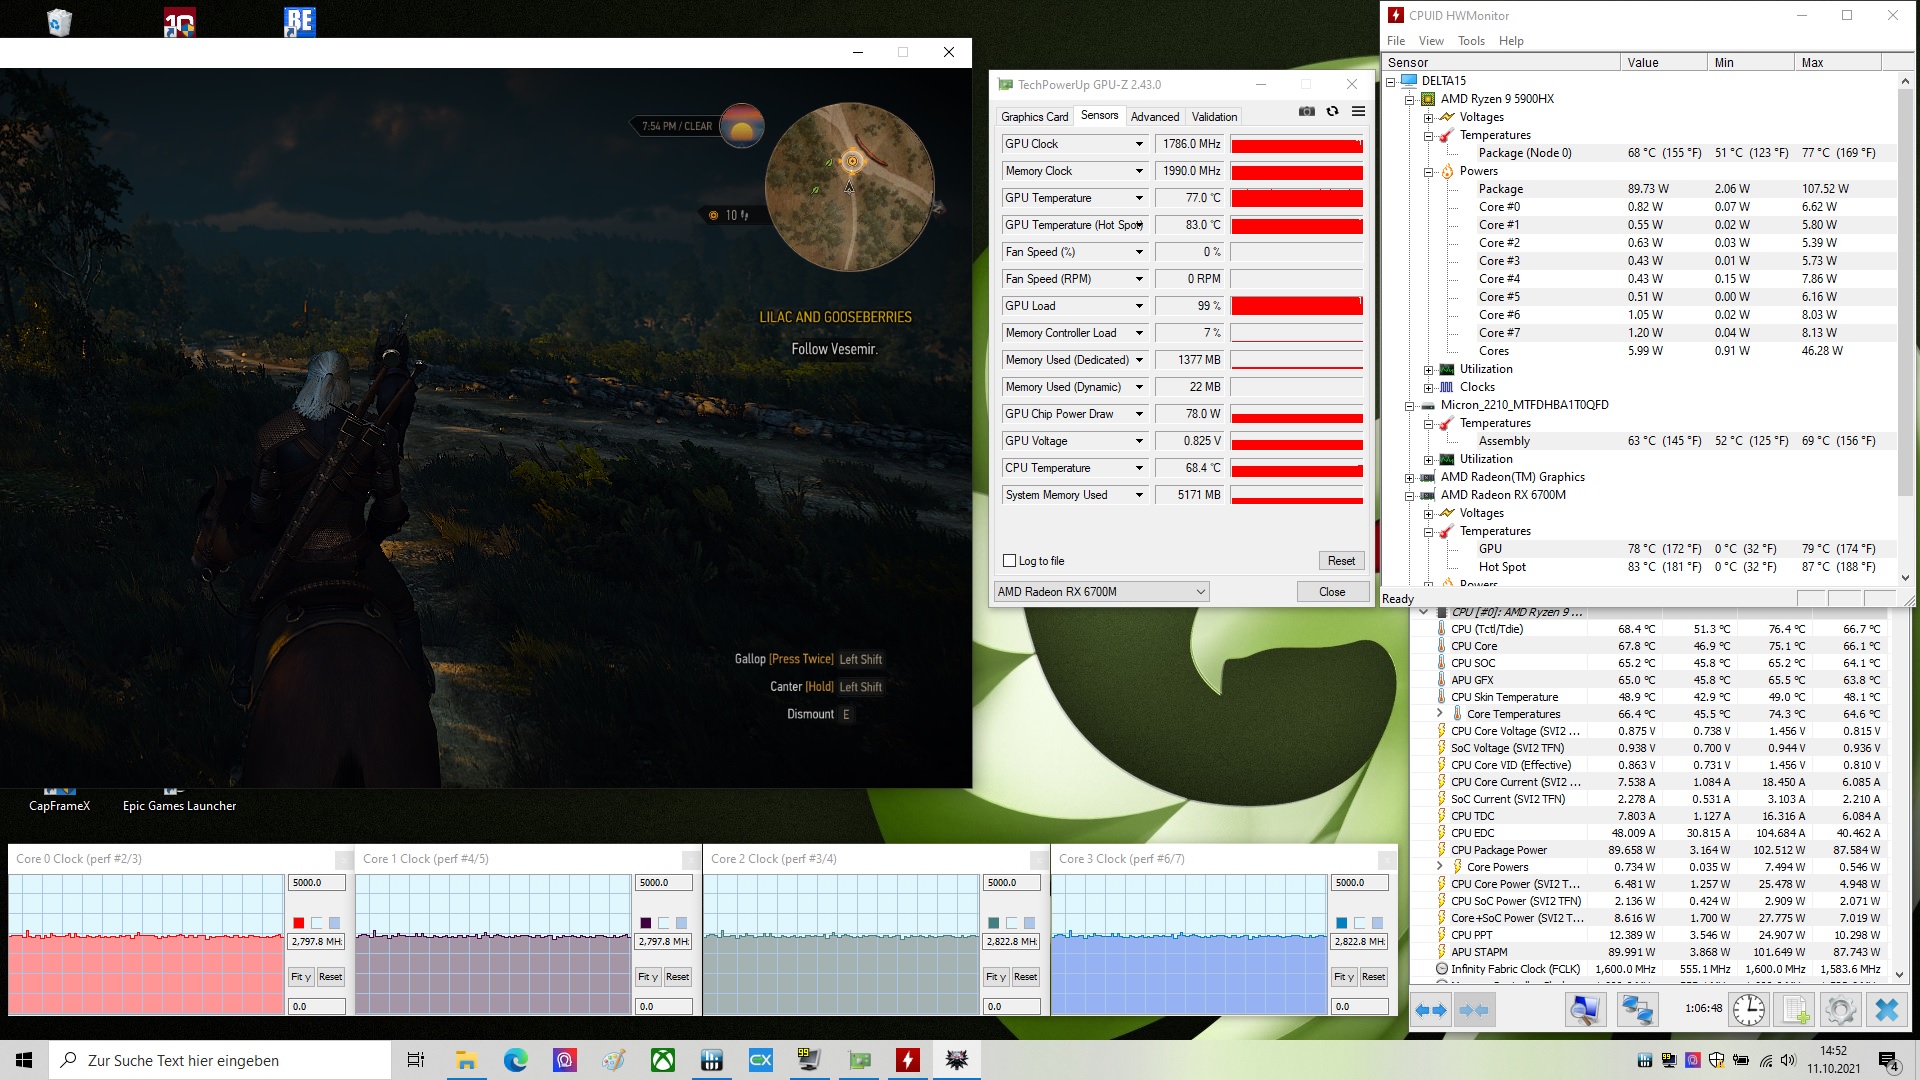This screenshot has width=1920, height=1080.
Task: Switch to HWMonitor red lightning taskbar icon
Action: [907, 1060]
